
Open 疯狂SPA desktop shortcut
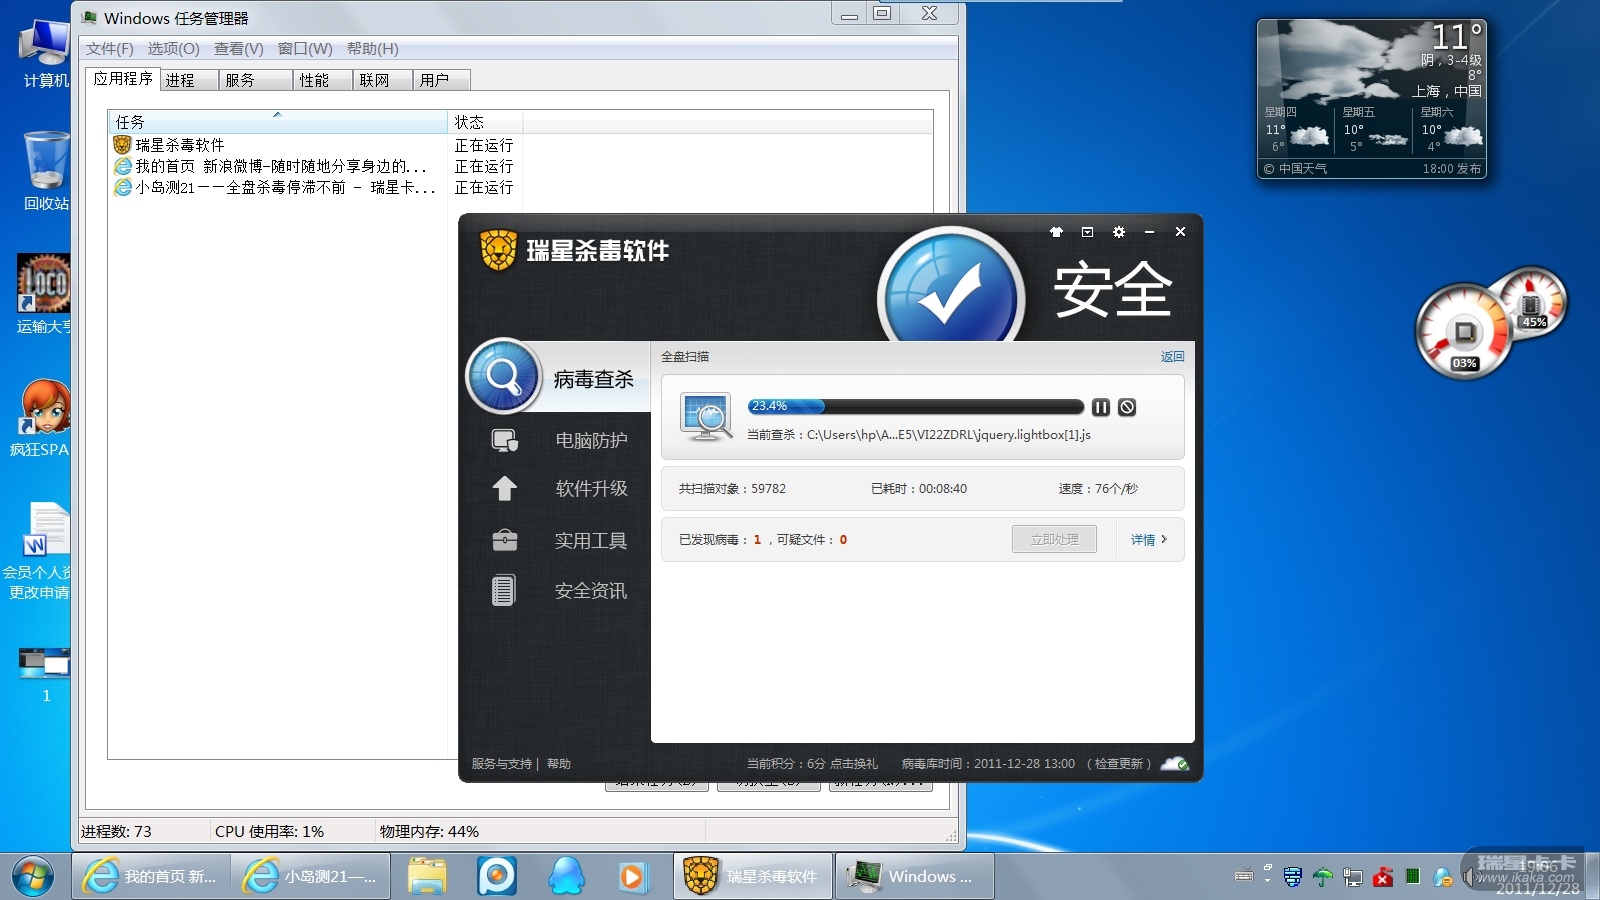coord(40,418)
